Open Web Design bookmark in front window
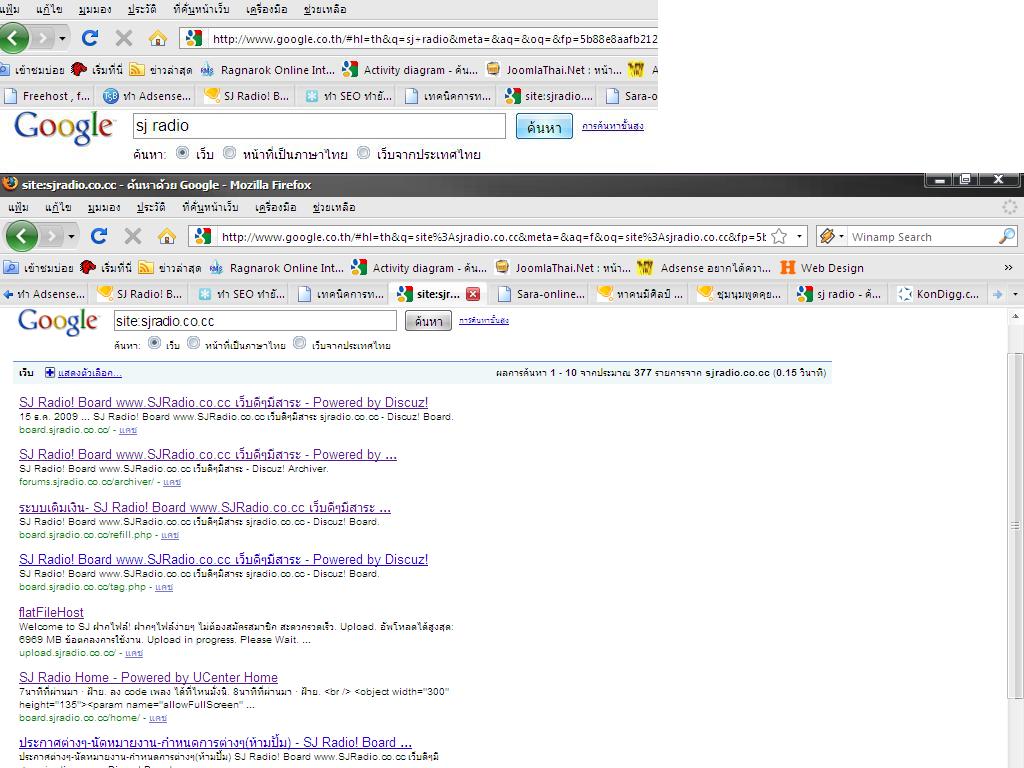Image resolution: width=1024 pixels, height=768 pixels. tap(822, 268)
